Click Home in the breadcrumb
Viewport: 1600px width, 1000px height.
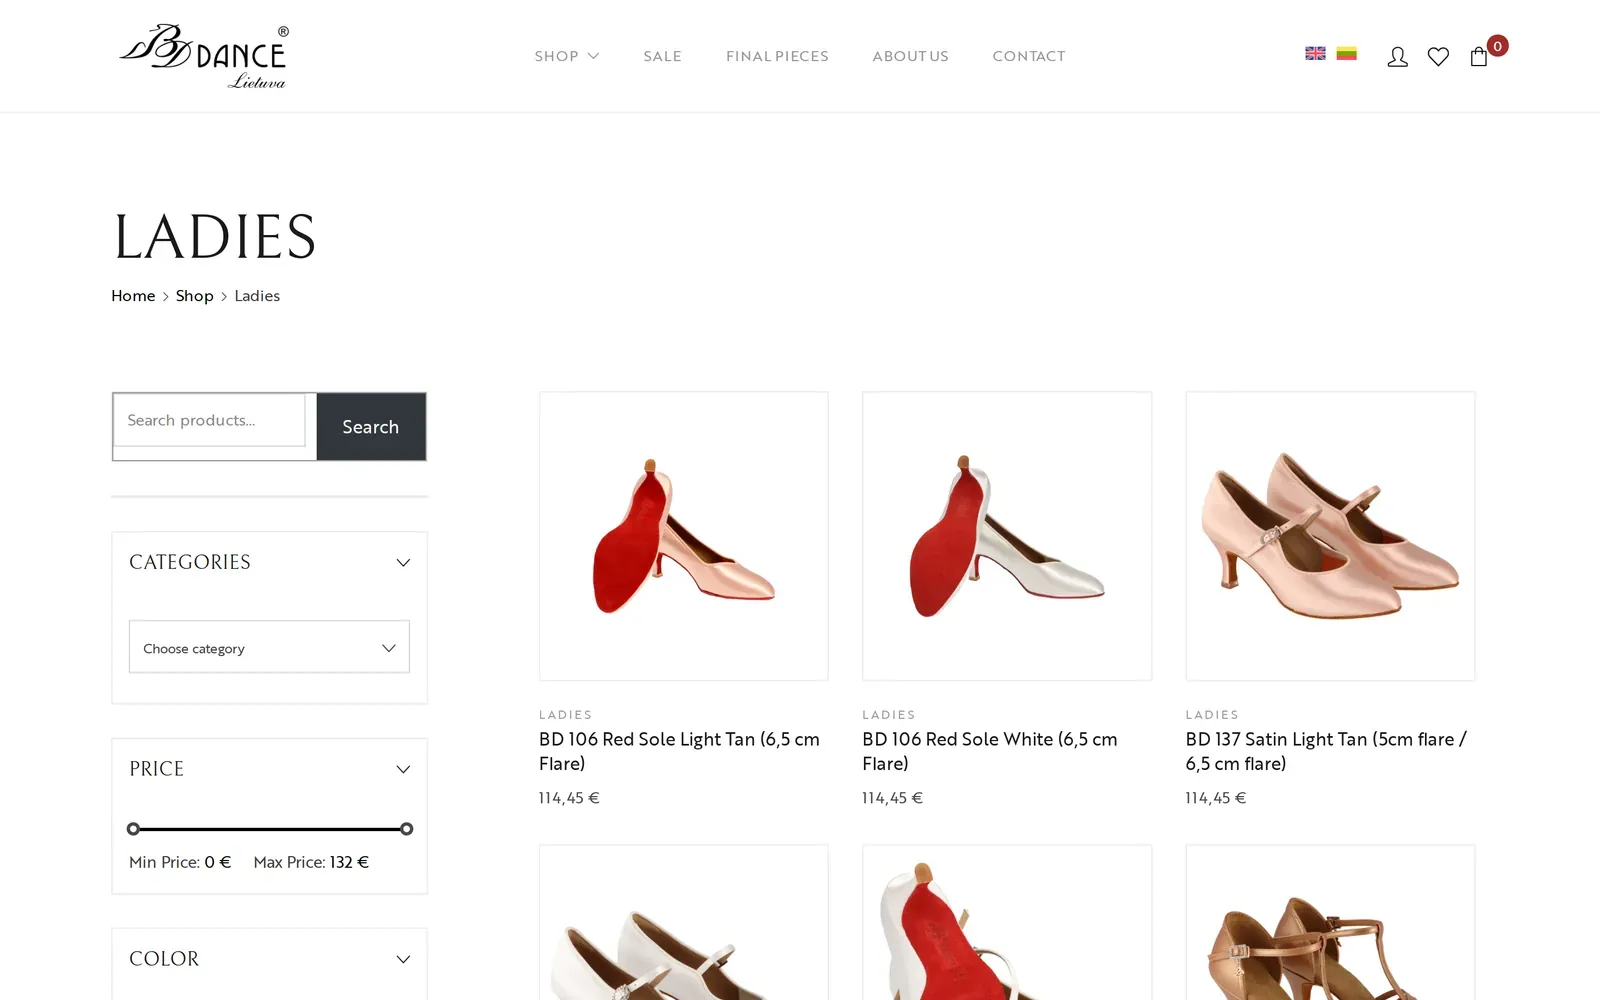[x=133, y=296]
